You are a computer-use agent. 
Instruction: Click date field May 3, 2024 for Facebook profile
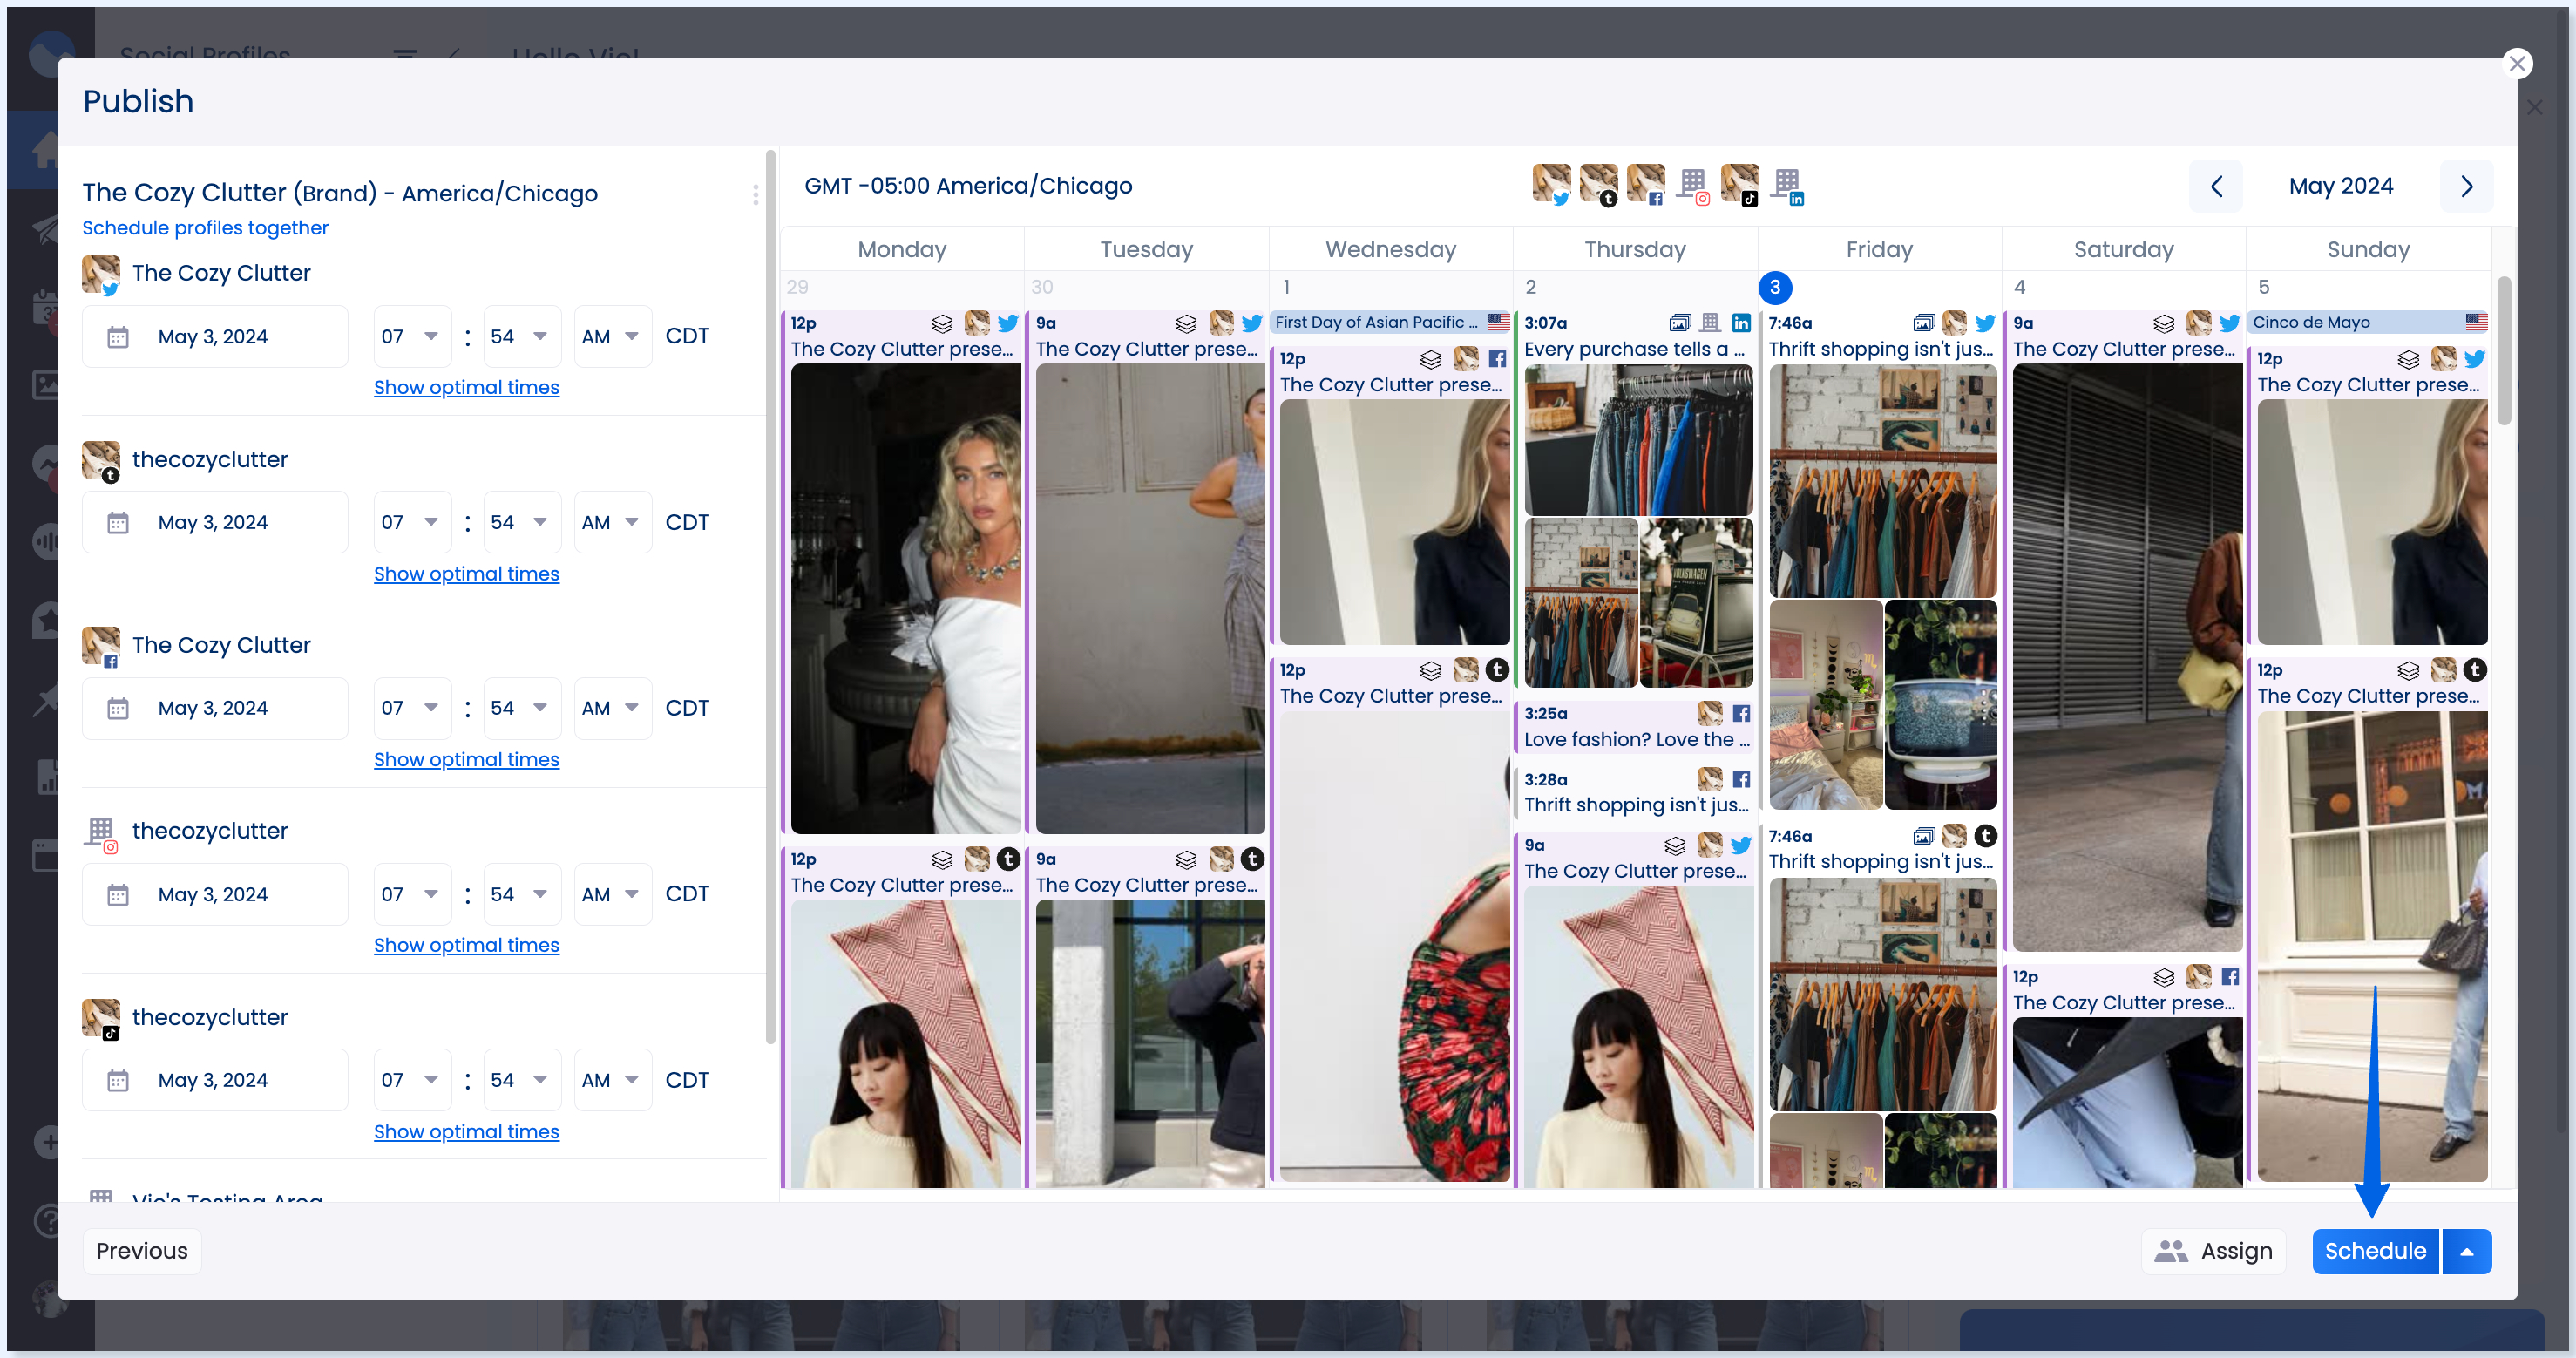(215, 708)
